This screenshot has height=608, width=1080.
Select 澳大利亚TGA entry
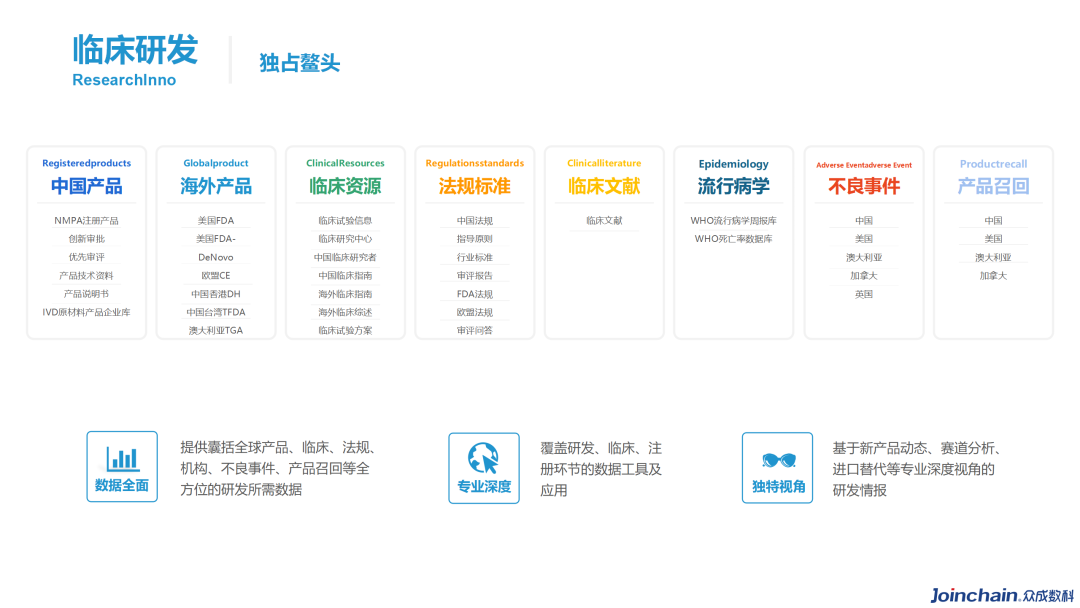tap(216, 331)
